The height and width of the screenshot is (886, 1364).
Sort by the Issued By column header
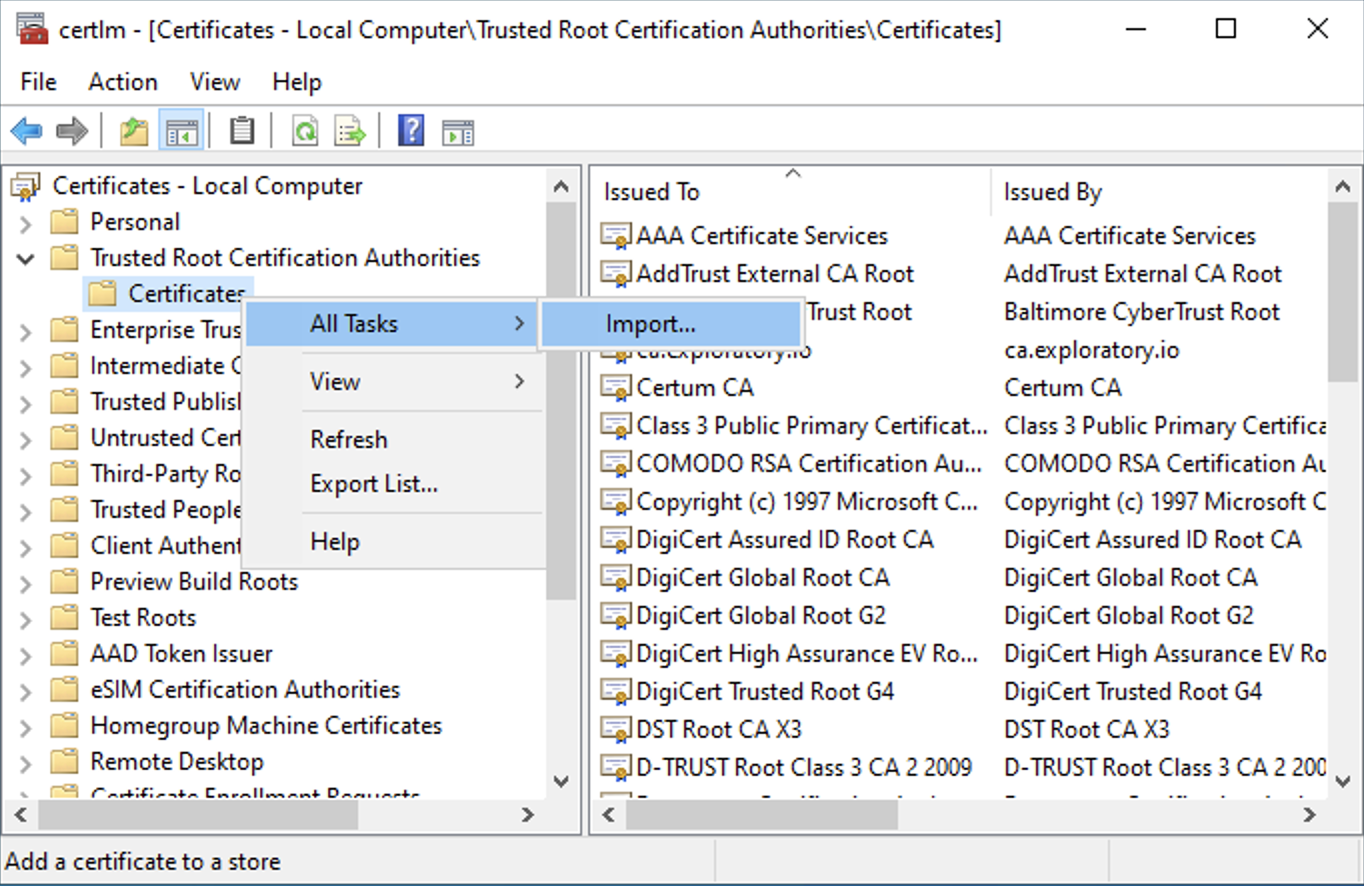coord(1158,192)
